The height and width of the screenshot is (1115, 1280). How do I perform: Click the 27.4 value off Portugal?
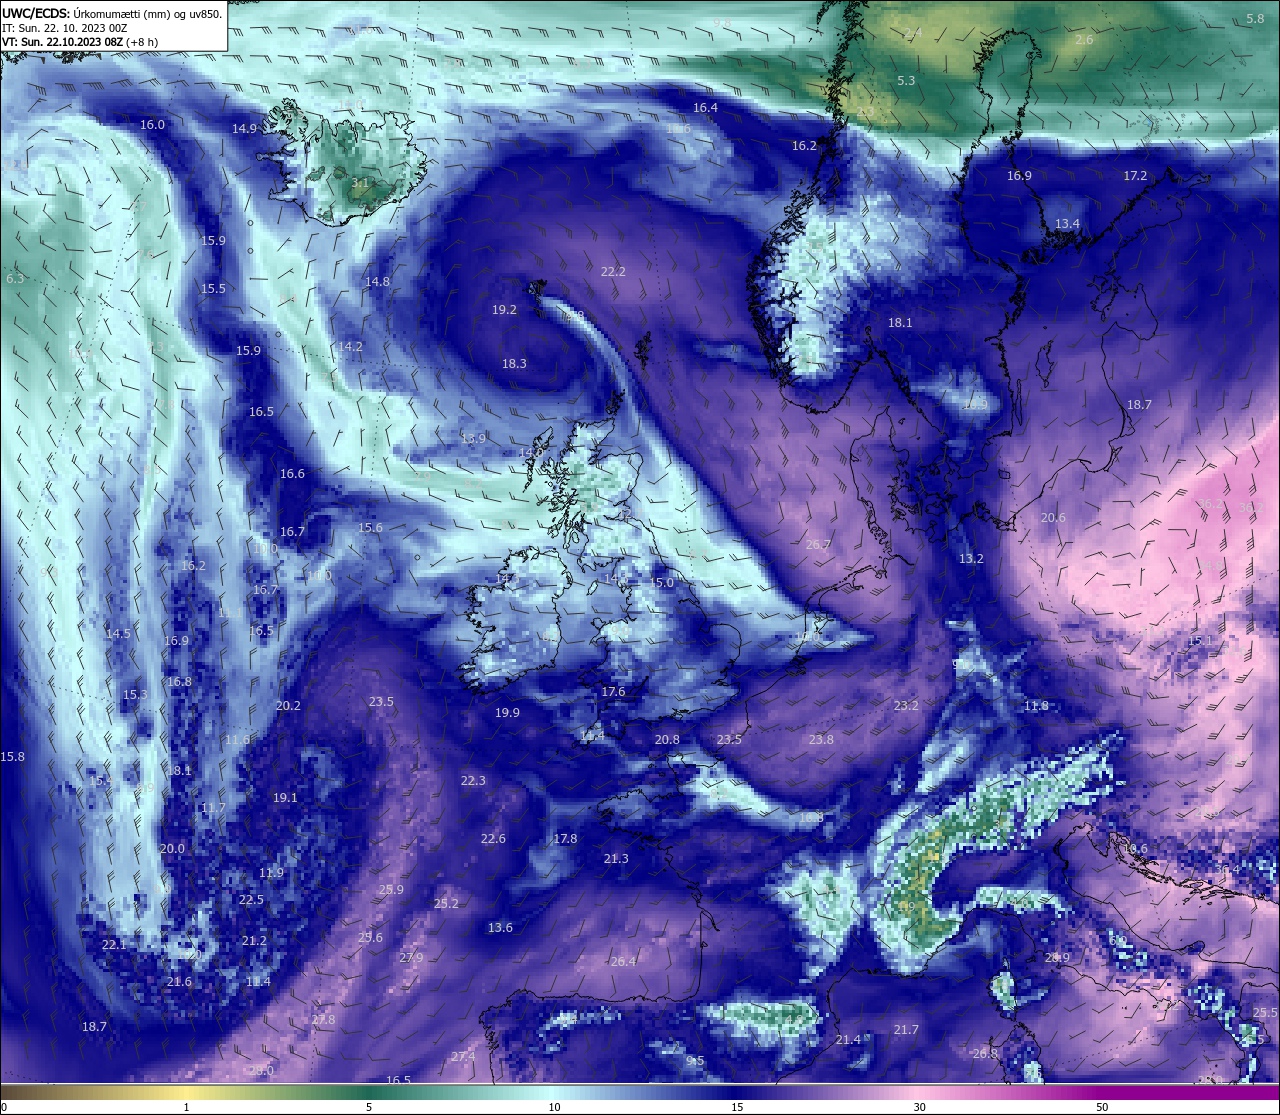(463, 1057)
